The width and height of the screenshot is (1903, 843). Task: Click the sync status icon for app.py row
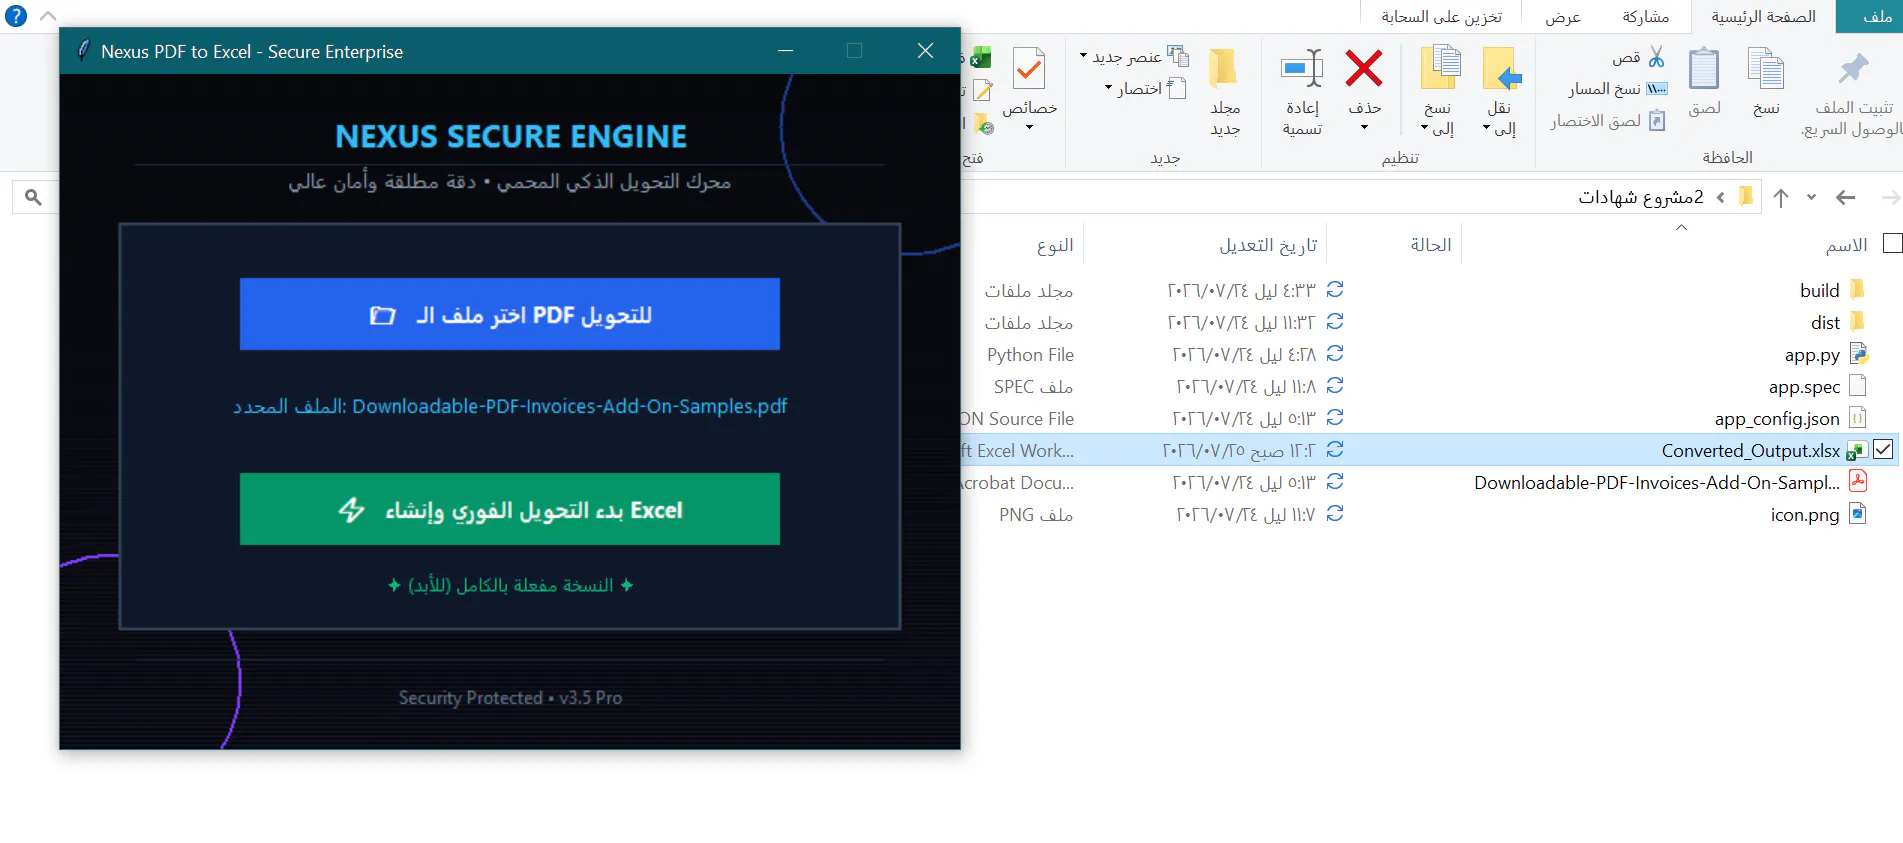tap(1335, 354)
